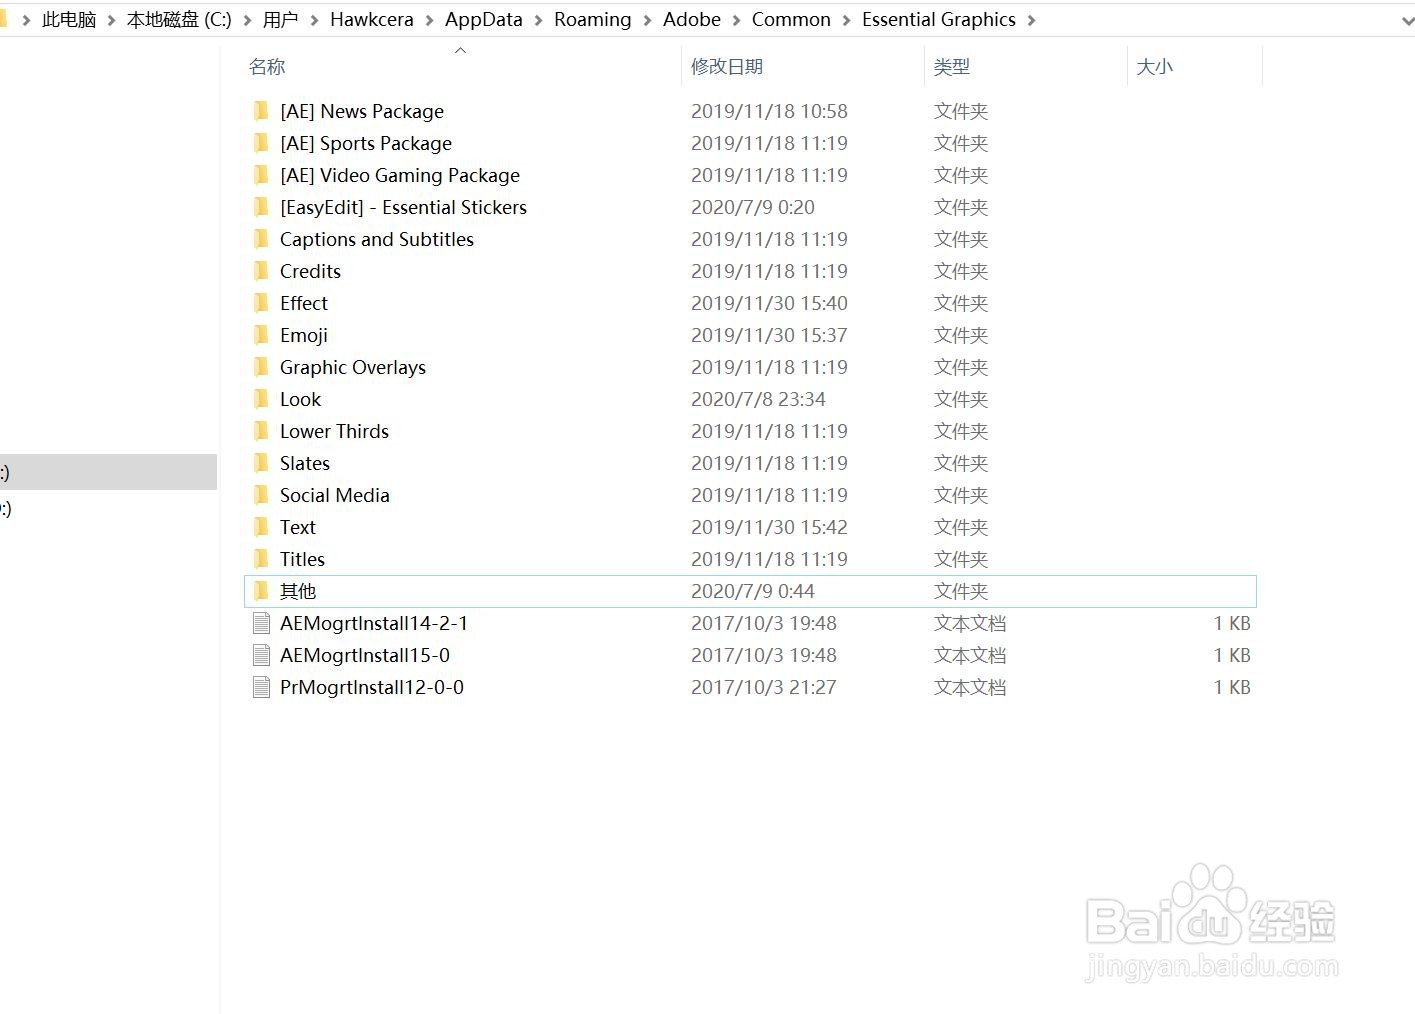1415x1014 pixels.
Task: Select the Essential Stickers folder icon
Action: [x=261, y=207]
